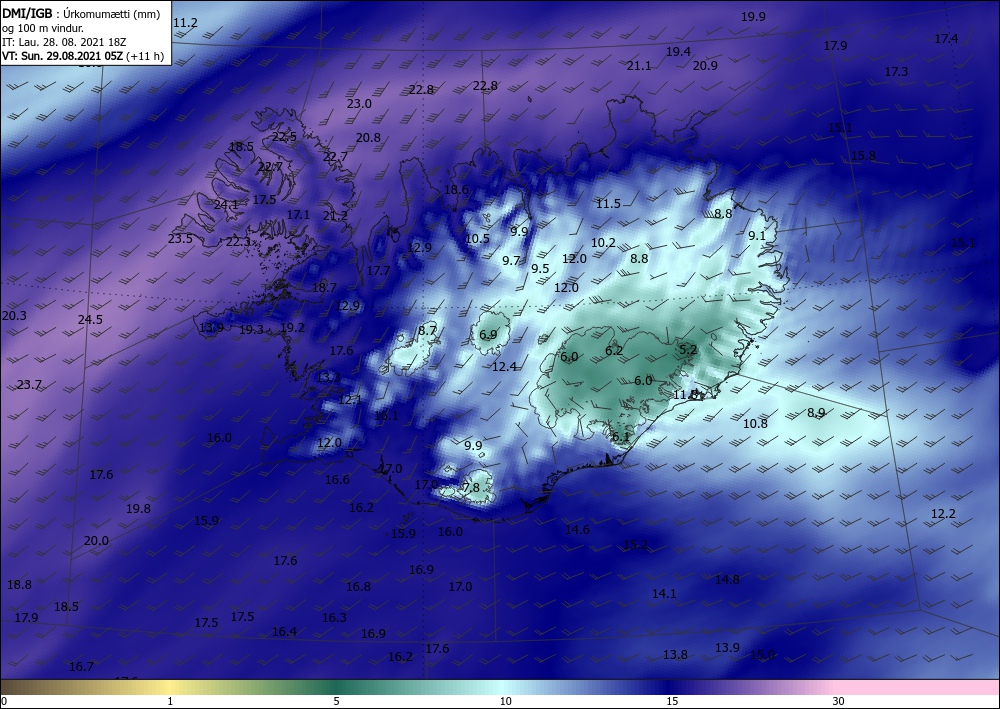Click the map value "9.1"
This screenshot has width=1000, height=709.
click(x=757, y=235)
